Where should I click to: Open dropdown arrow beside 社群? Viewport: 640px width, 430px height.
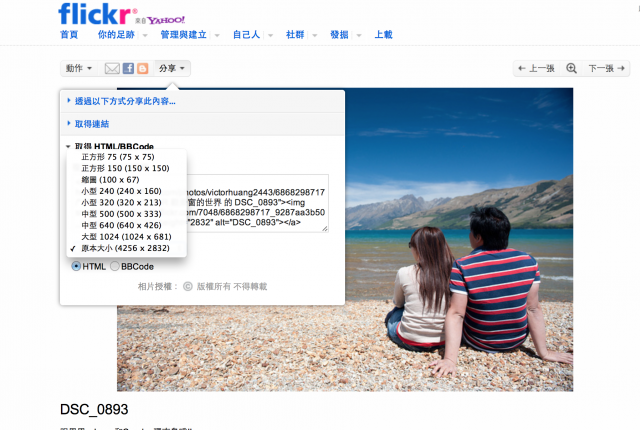tap(315, 35)
